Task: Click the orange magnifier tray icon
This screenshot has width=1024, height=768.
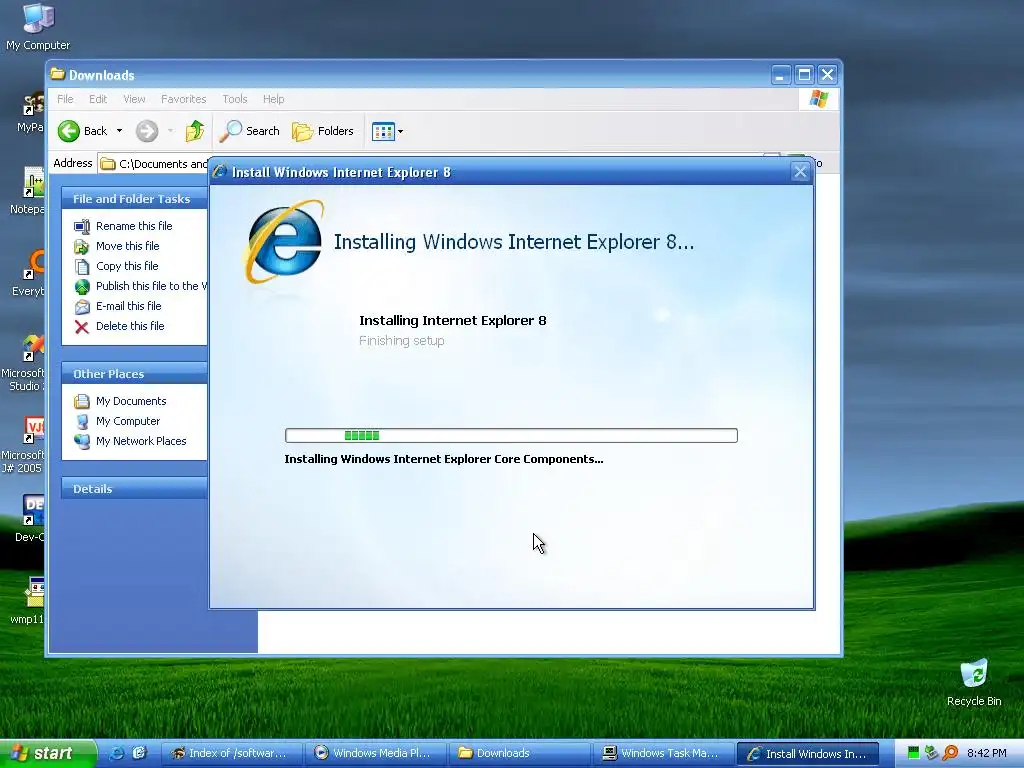Action: [x=950, y=753]
